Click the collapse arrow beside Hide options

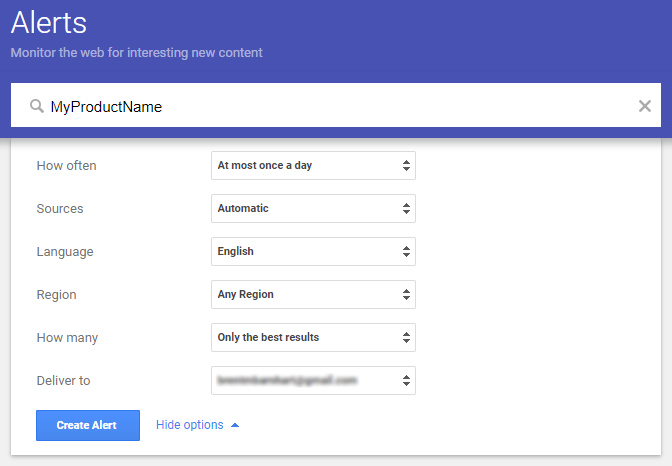pos(235,425)
